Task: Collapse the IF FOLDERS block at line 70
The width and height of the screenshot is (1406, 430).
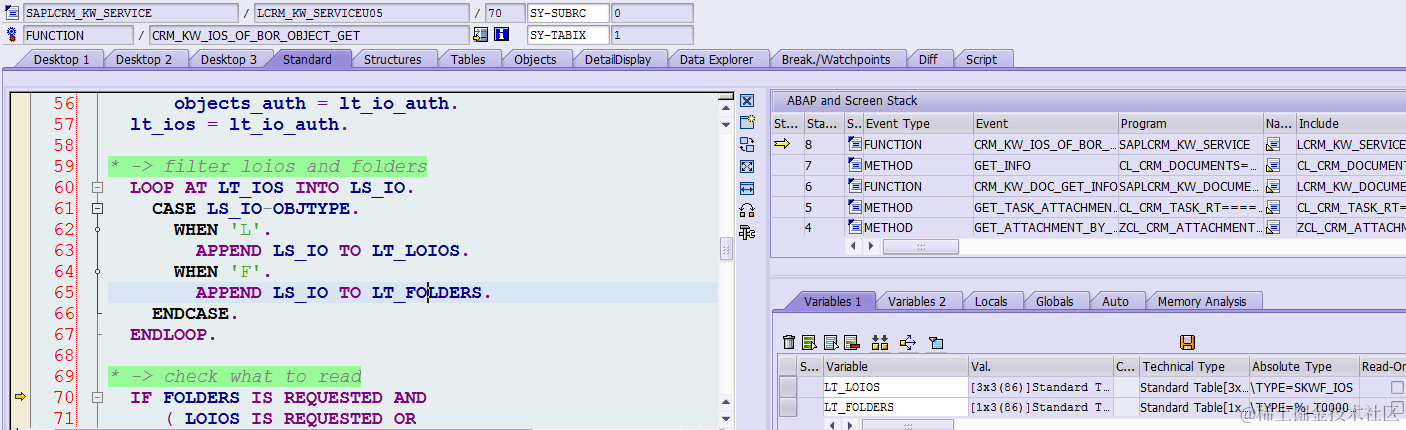Action: (97, 398)
